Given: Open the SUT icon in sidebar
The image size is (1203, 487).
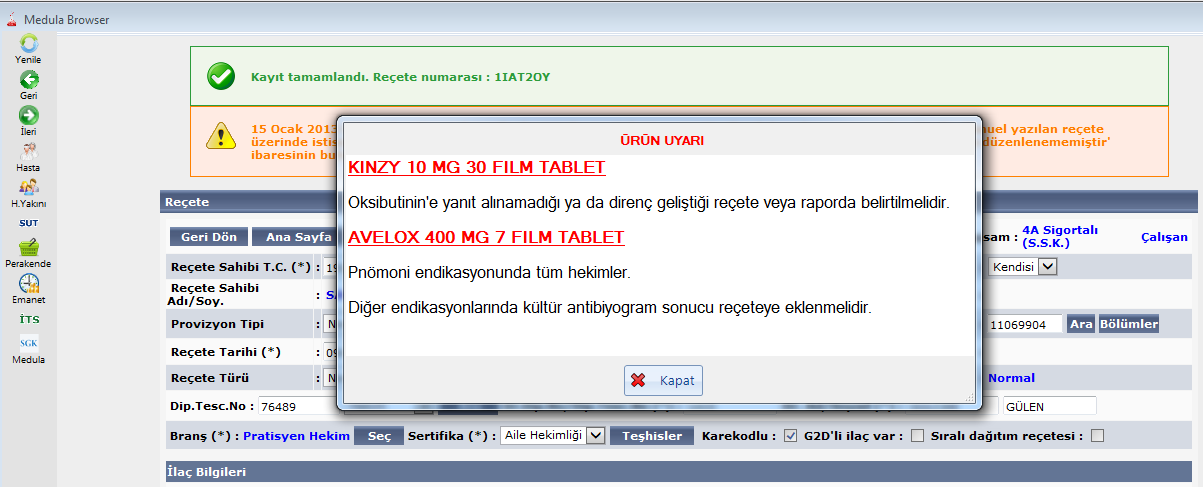Looking at the screenshot, I should point(28,223).
